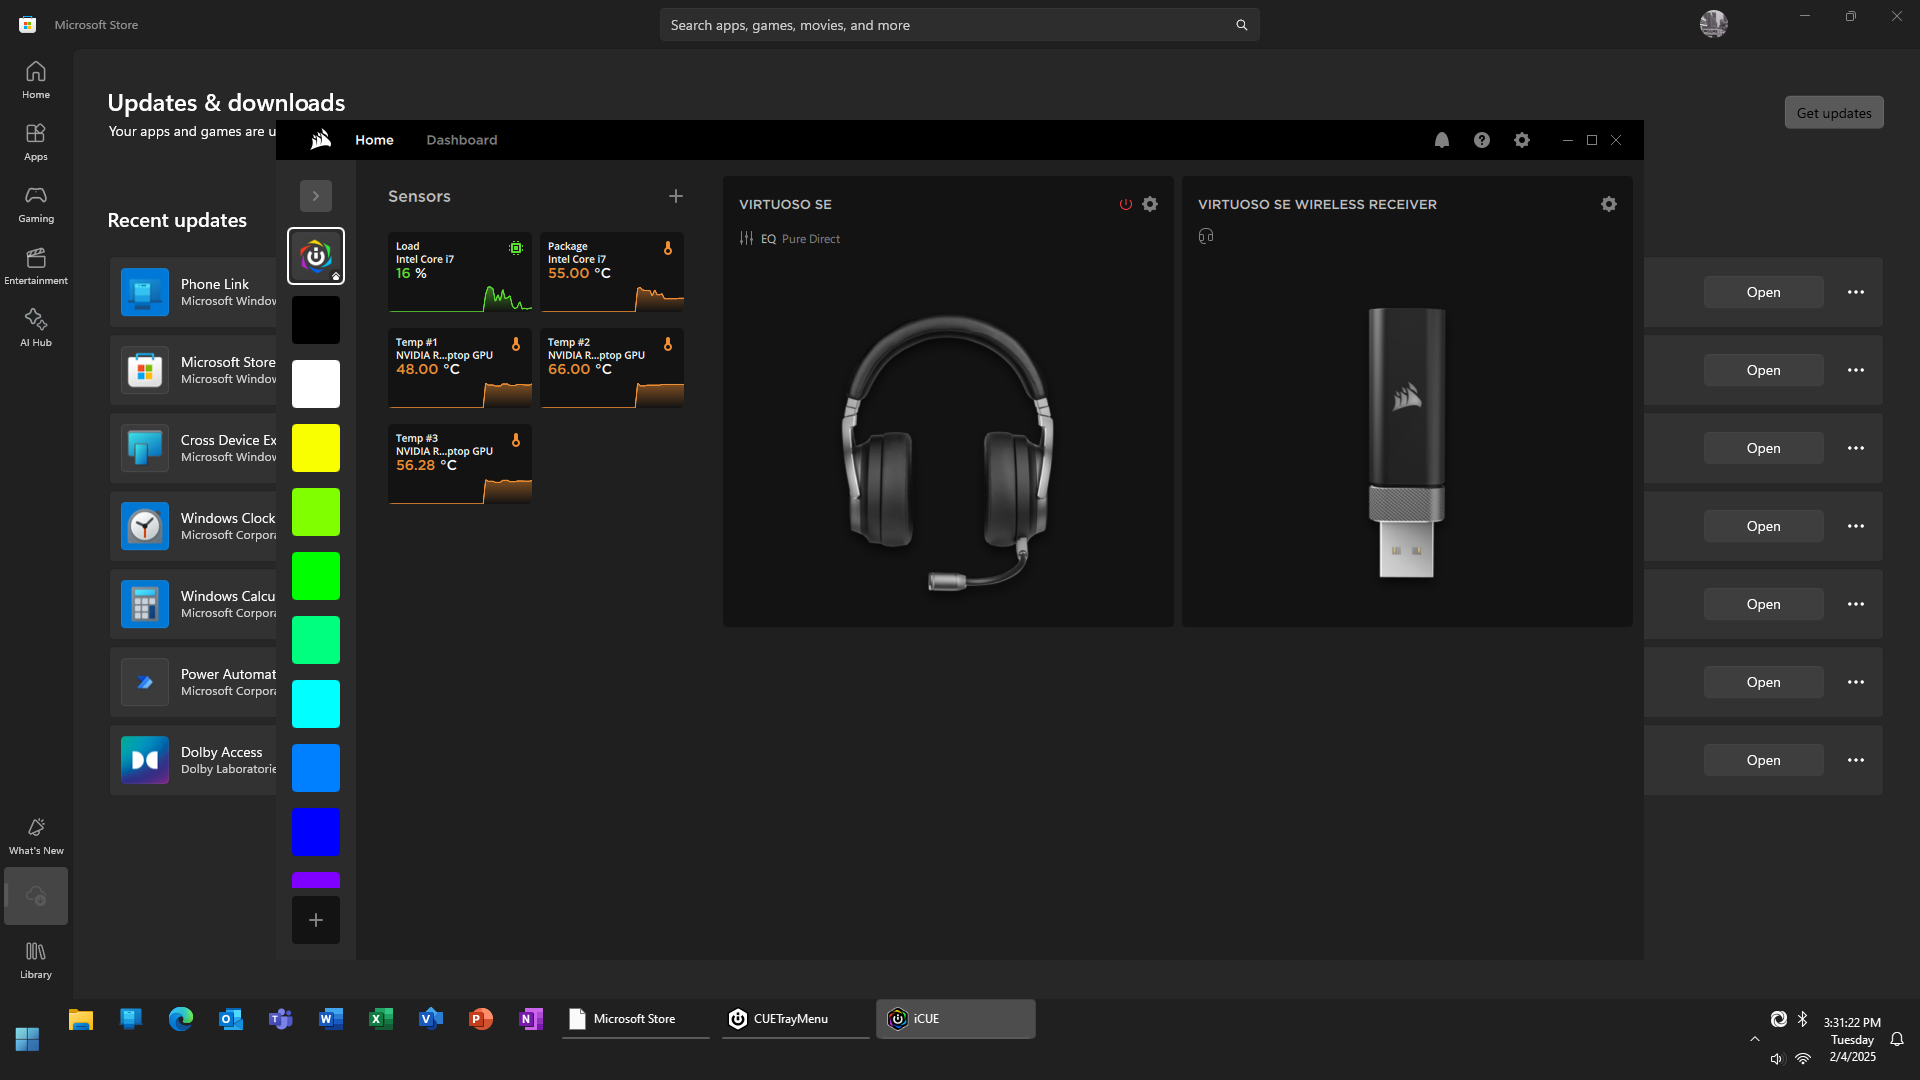Expand the iCUE profiles sidebar chevron
Image resolution: width=1920 pixels, height=1080 pixels.
coord(316,196)
